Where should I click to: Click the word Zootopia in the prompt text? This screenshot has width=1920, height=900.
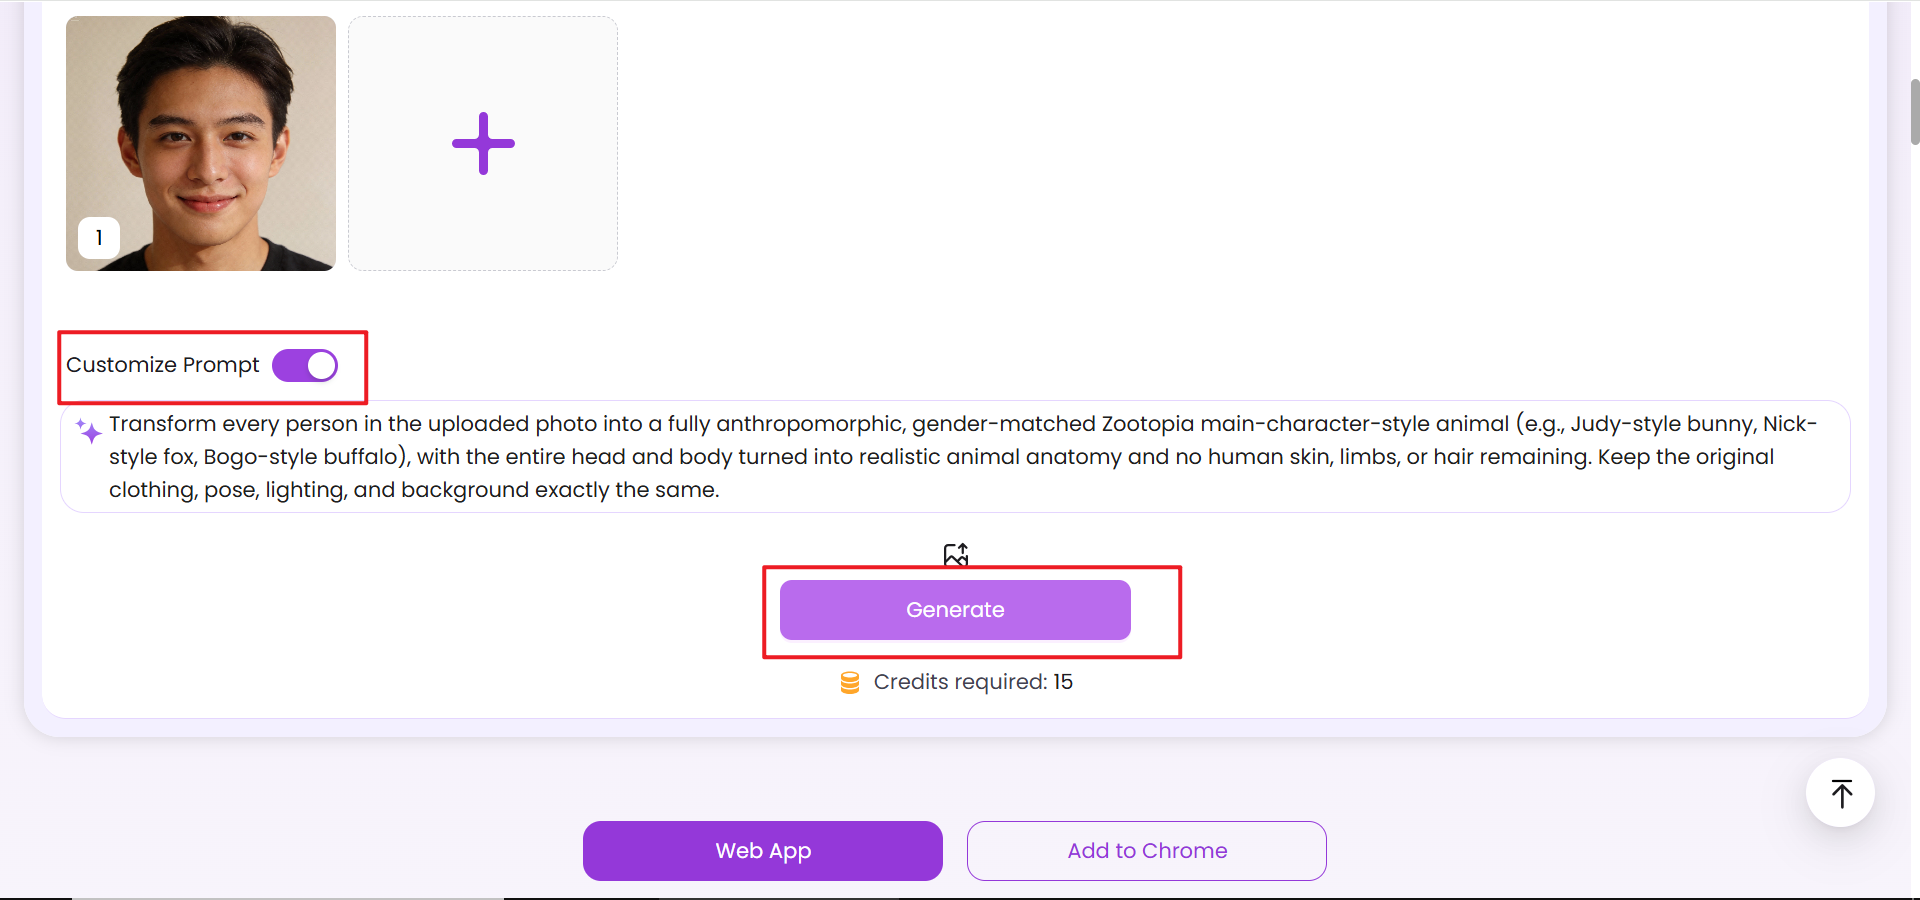point(1148,424)
